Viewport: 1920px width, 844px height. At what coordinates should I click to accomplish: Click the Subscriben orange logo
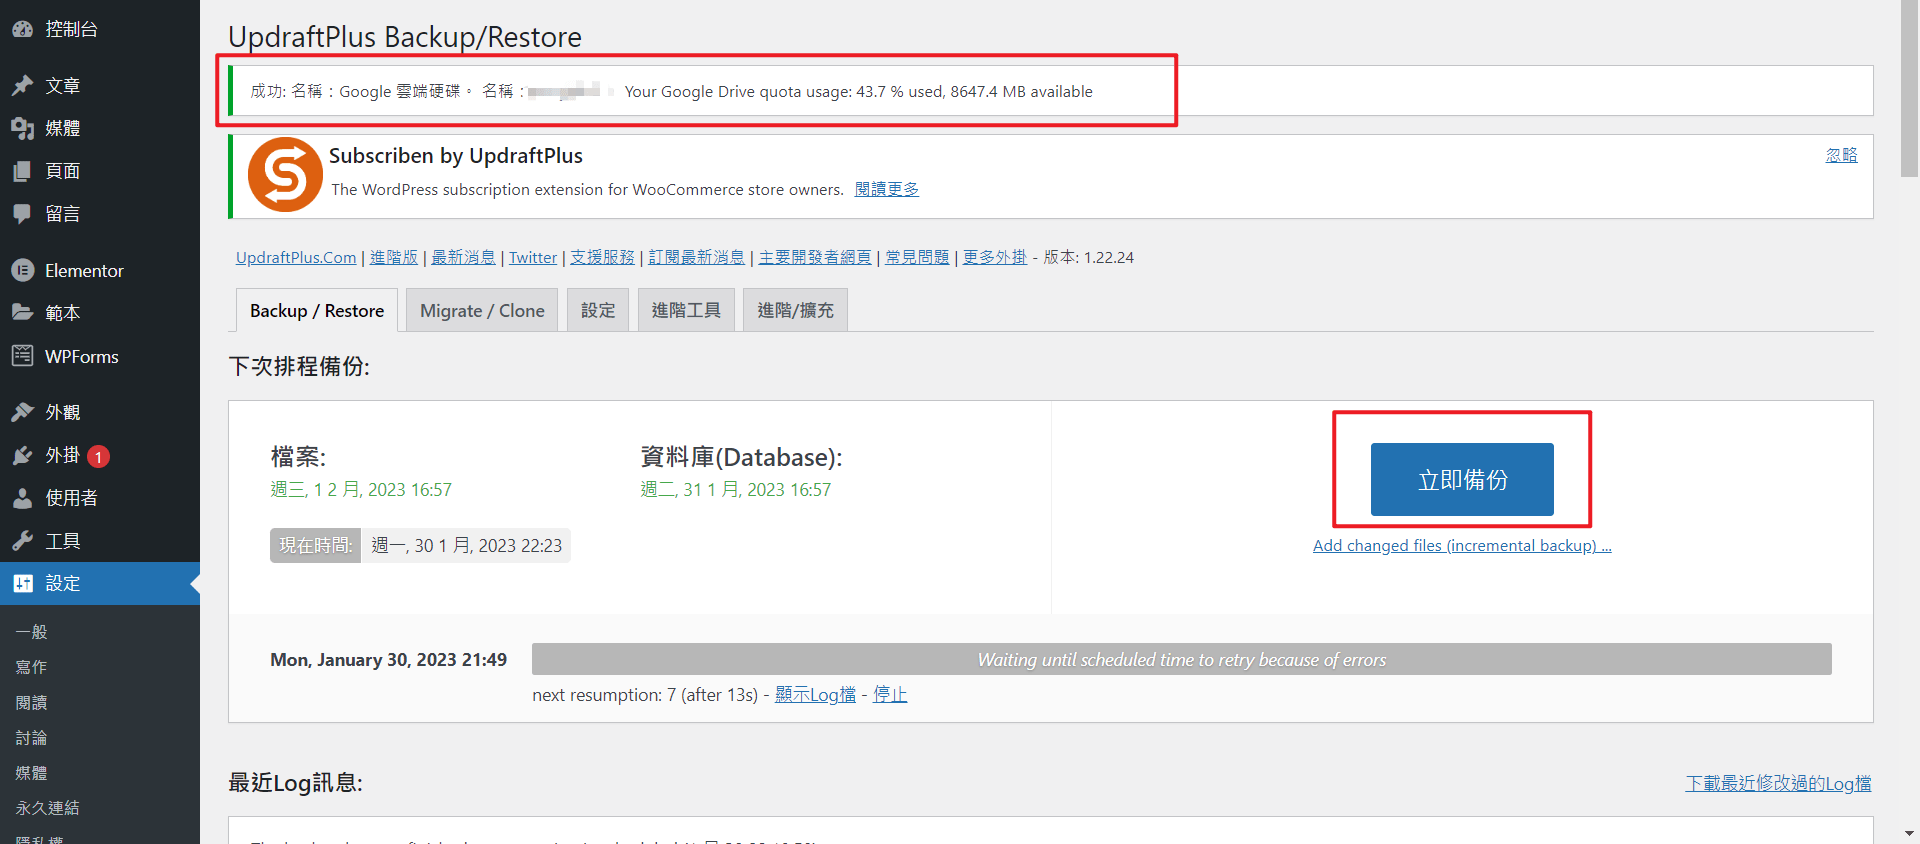[x=285, y=175]
